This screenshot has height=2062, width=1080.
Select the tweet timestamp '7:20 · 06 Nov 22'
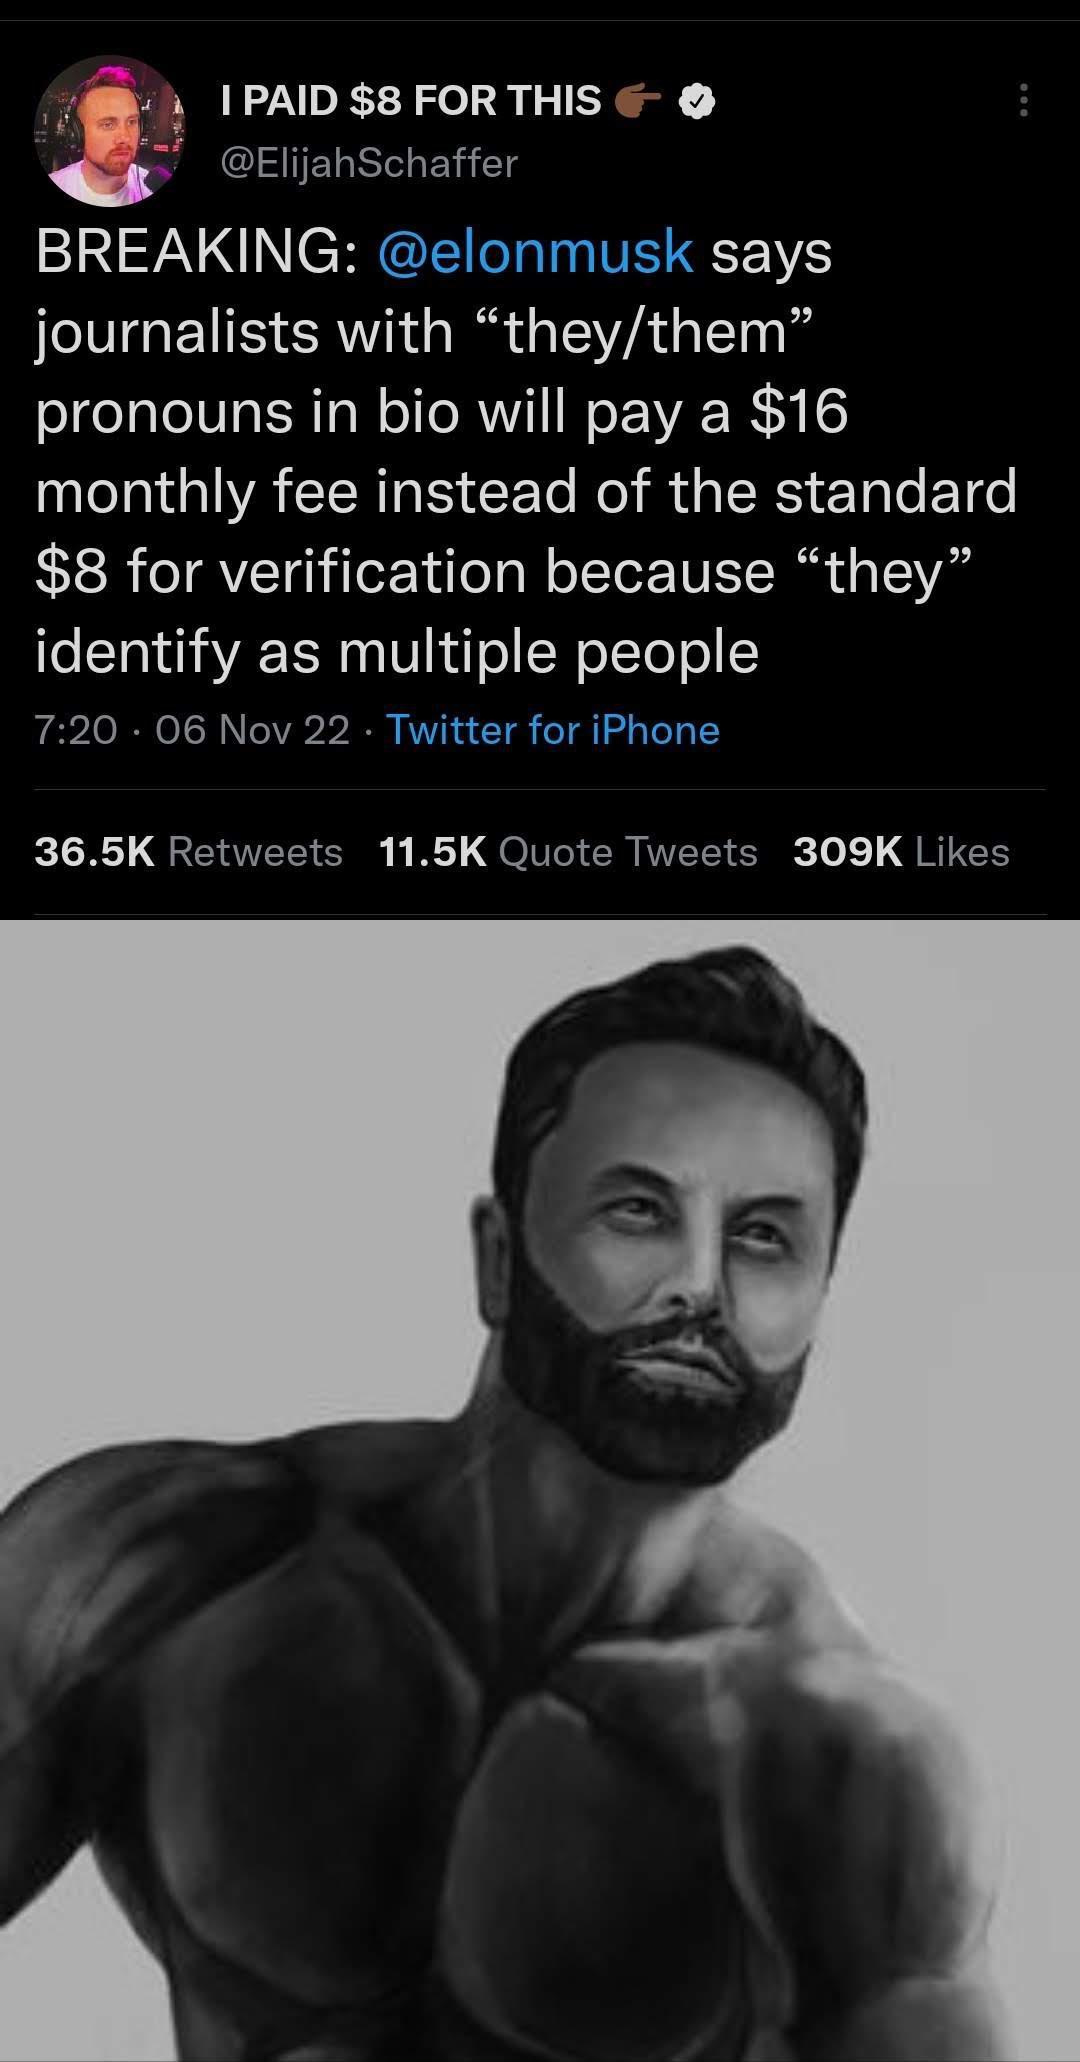coord(195,731)
